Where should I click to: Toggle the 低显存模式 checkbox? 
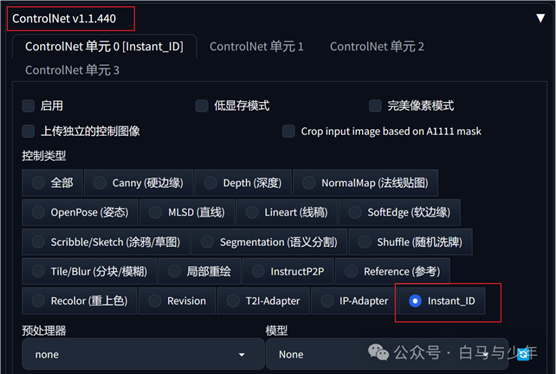coord(202,106)
